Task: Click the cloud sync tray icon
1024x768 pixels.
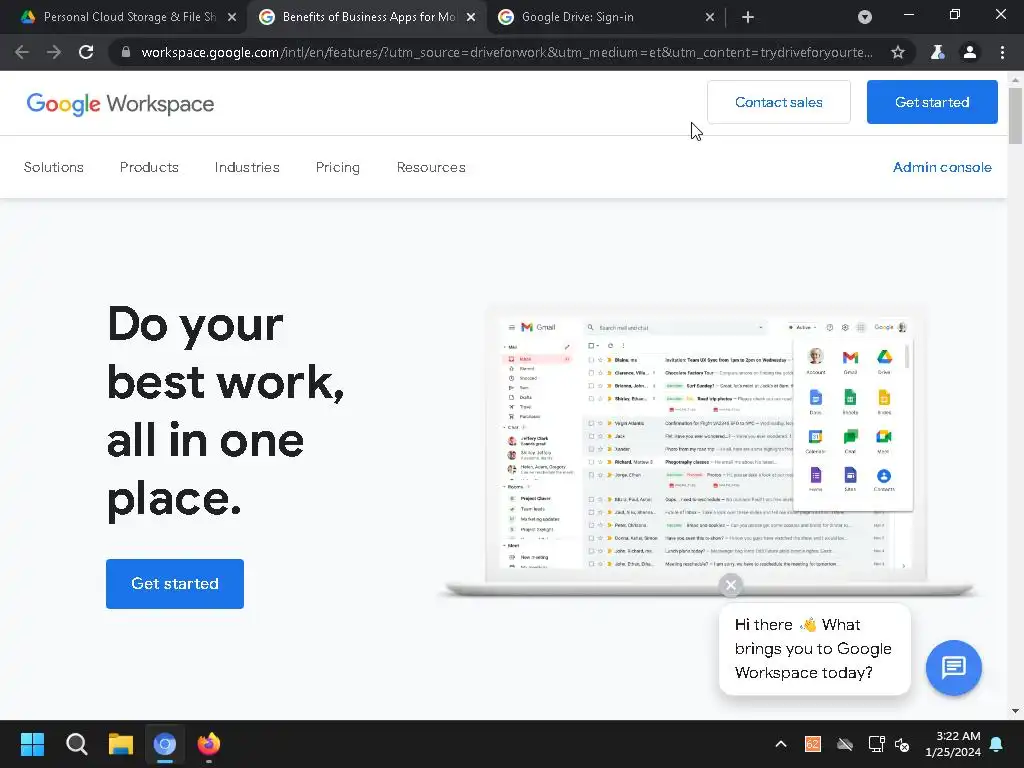Action: tap(845, 744)
